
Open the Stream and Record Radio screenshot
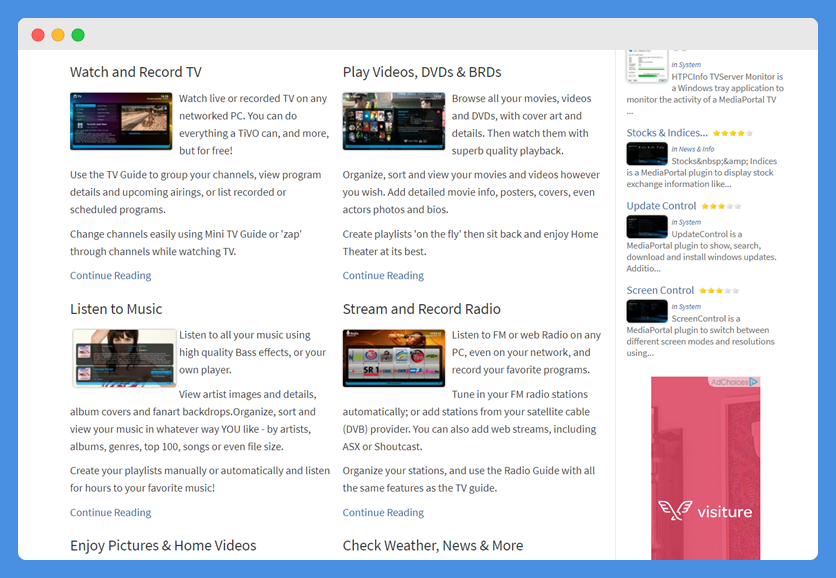(x=394, y=358)
